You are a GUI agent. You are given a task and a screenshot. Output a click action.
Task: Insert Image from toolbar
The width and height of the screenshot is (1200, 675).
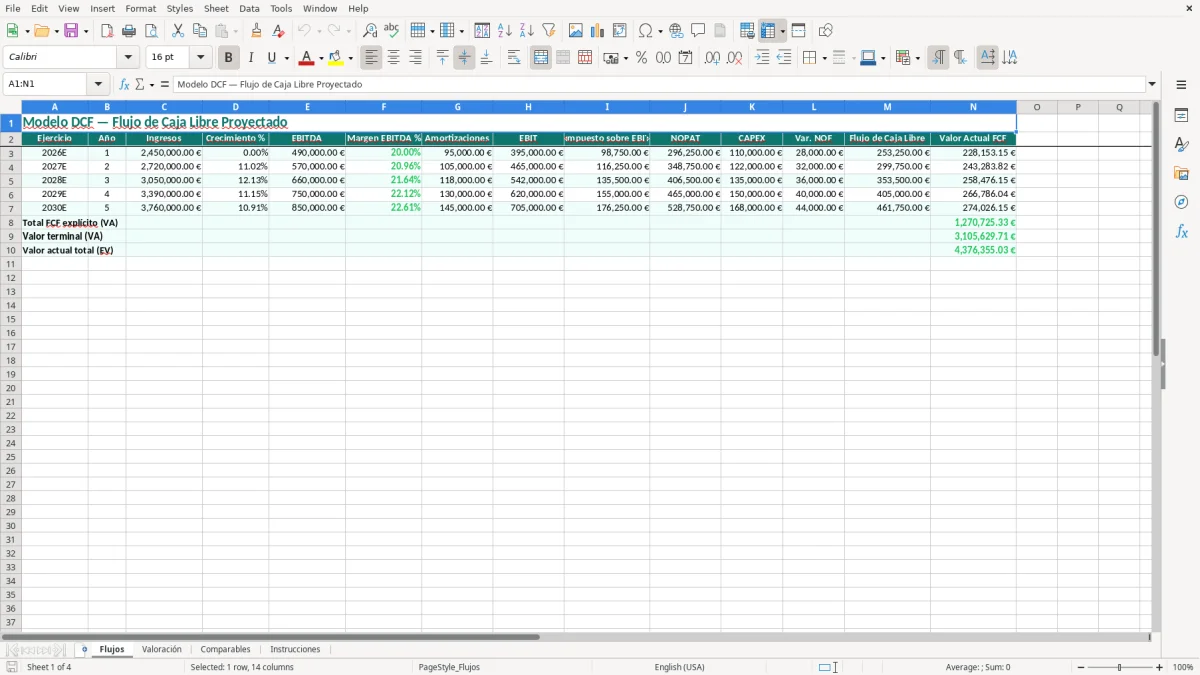click(x=576, y=31)
